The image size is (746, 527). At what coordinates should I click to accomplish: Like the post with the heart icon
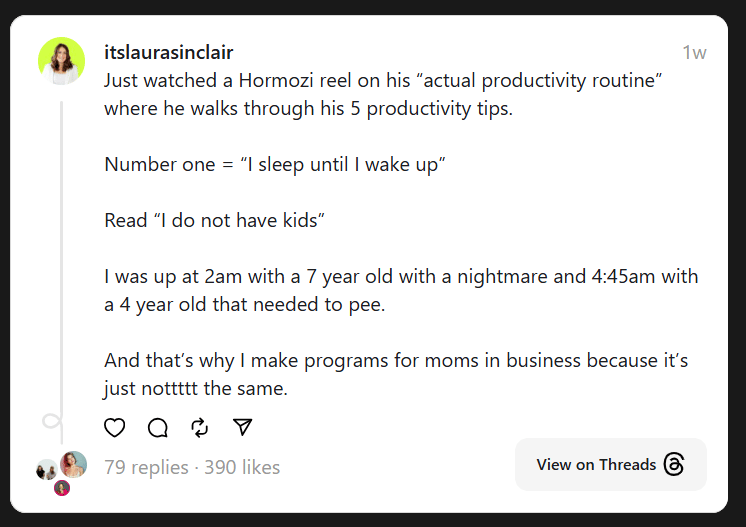115,427
